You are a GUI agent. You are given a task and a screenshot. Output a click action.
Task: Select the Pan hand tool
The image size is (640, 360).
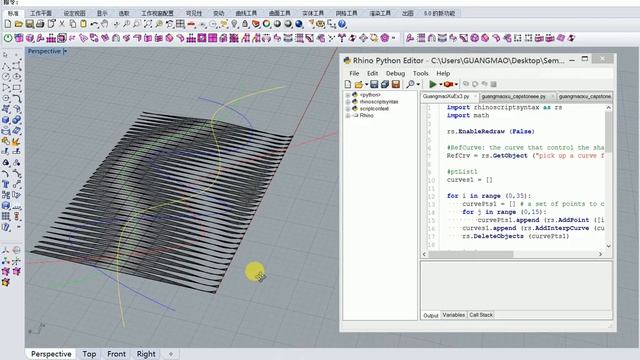[105, 24]
